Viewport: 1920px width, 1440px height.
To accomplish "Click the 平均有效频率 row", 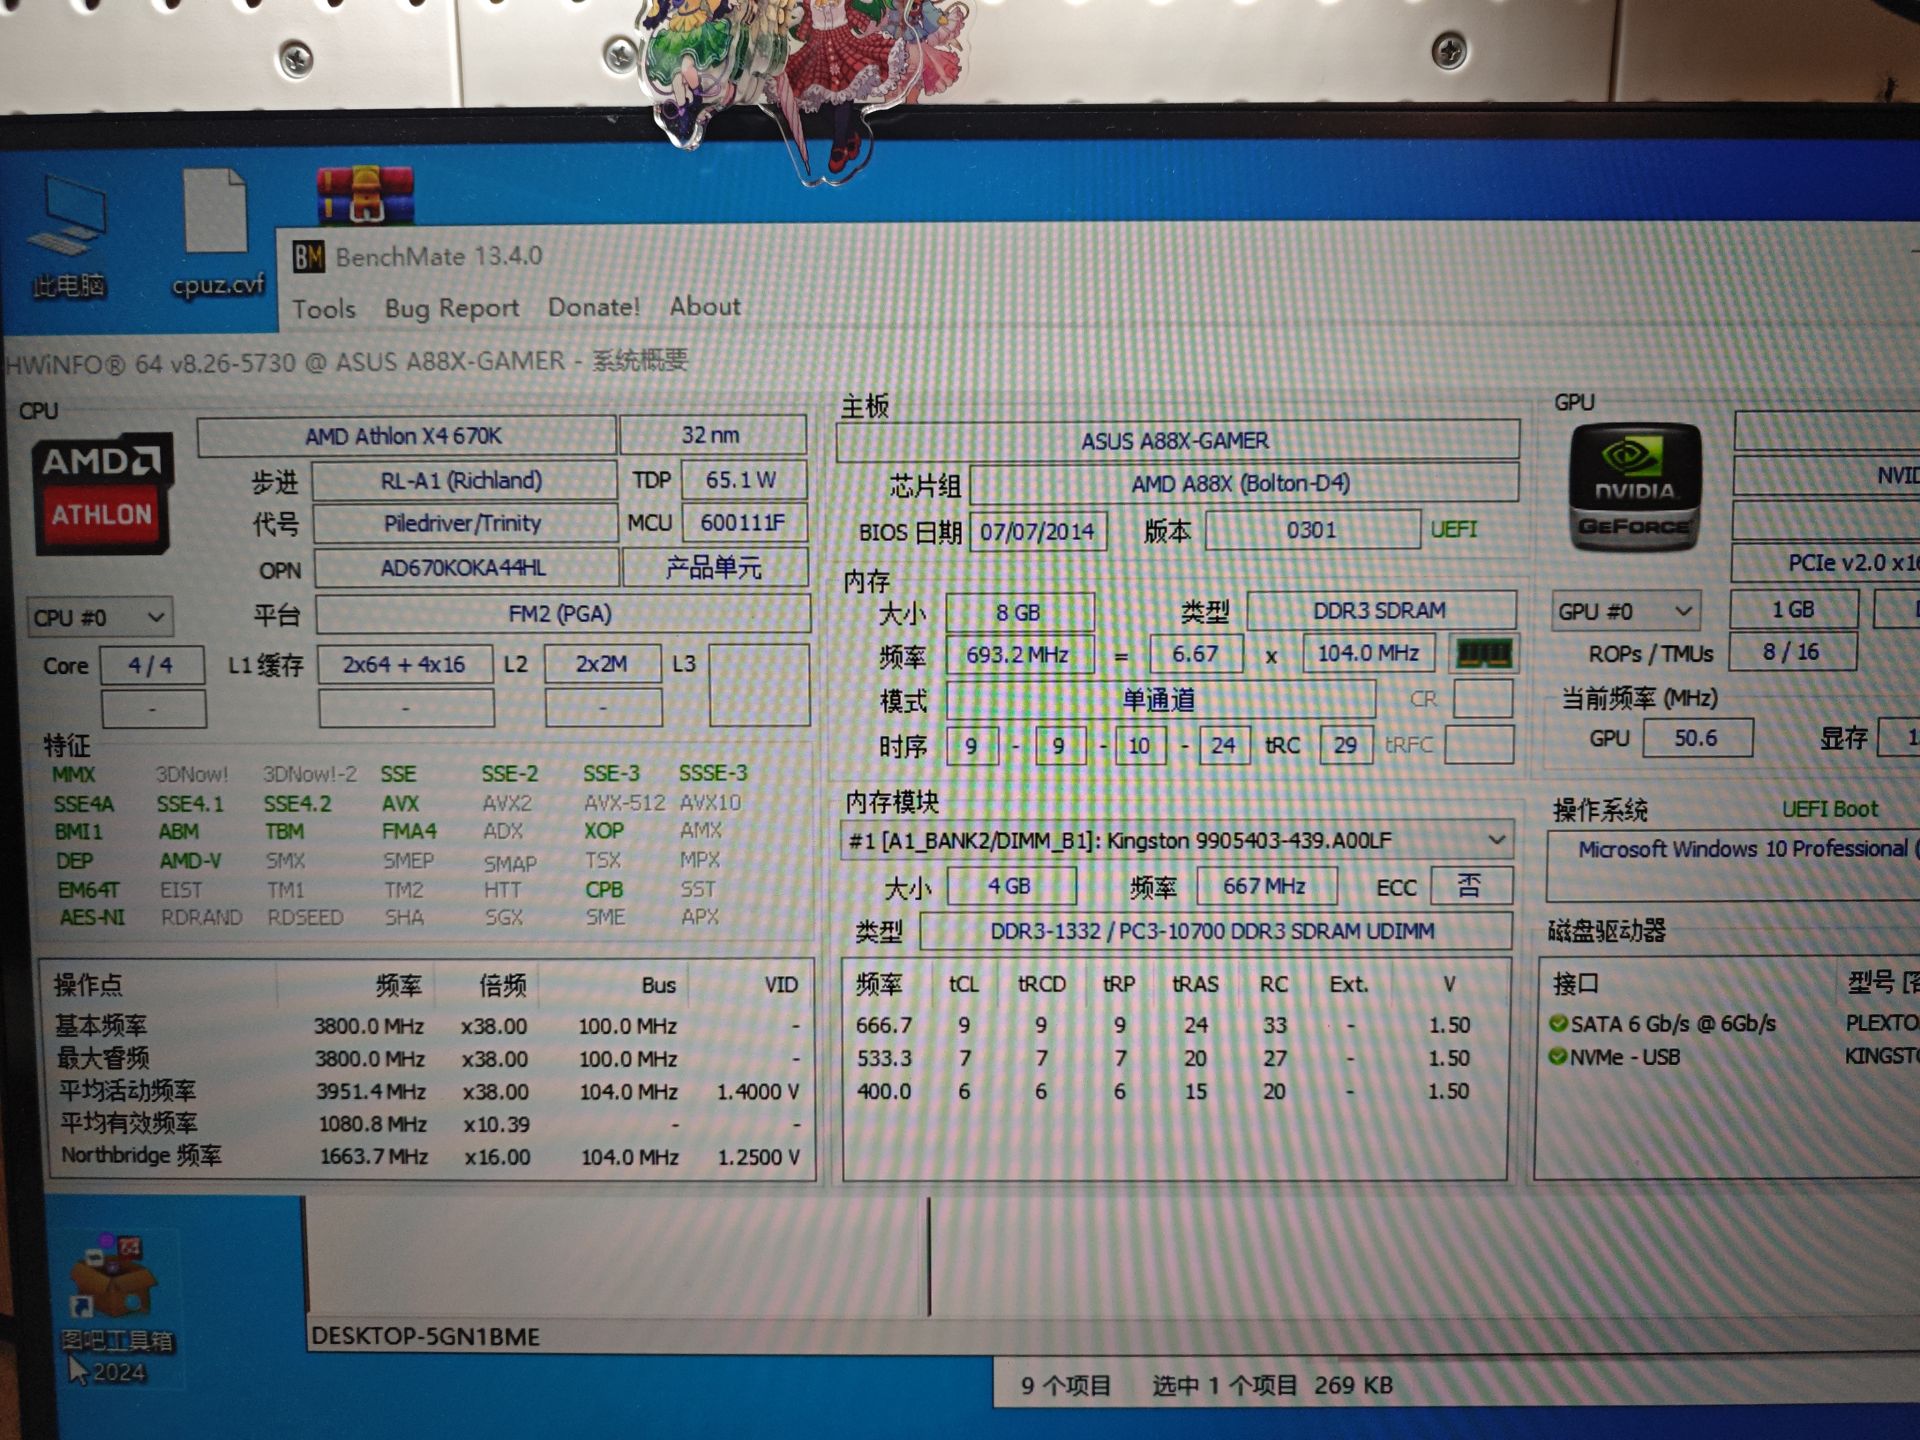I will click(x=430, y=1124).
